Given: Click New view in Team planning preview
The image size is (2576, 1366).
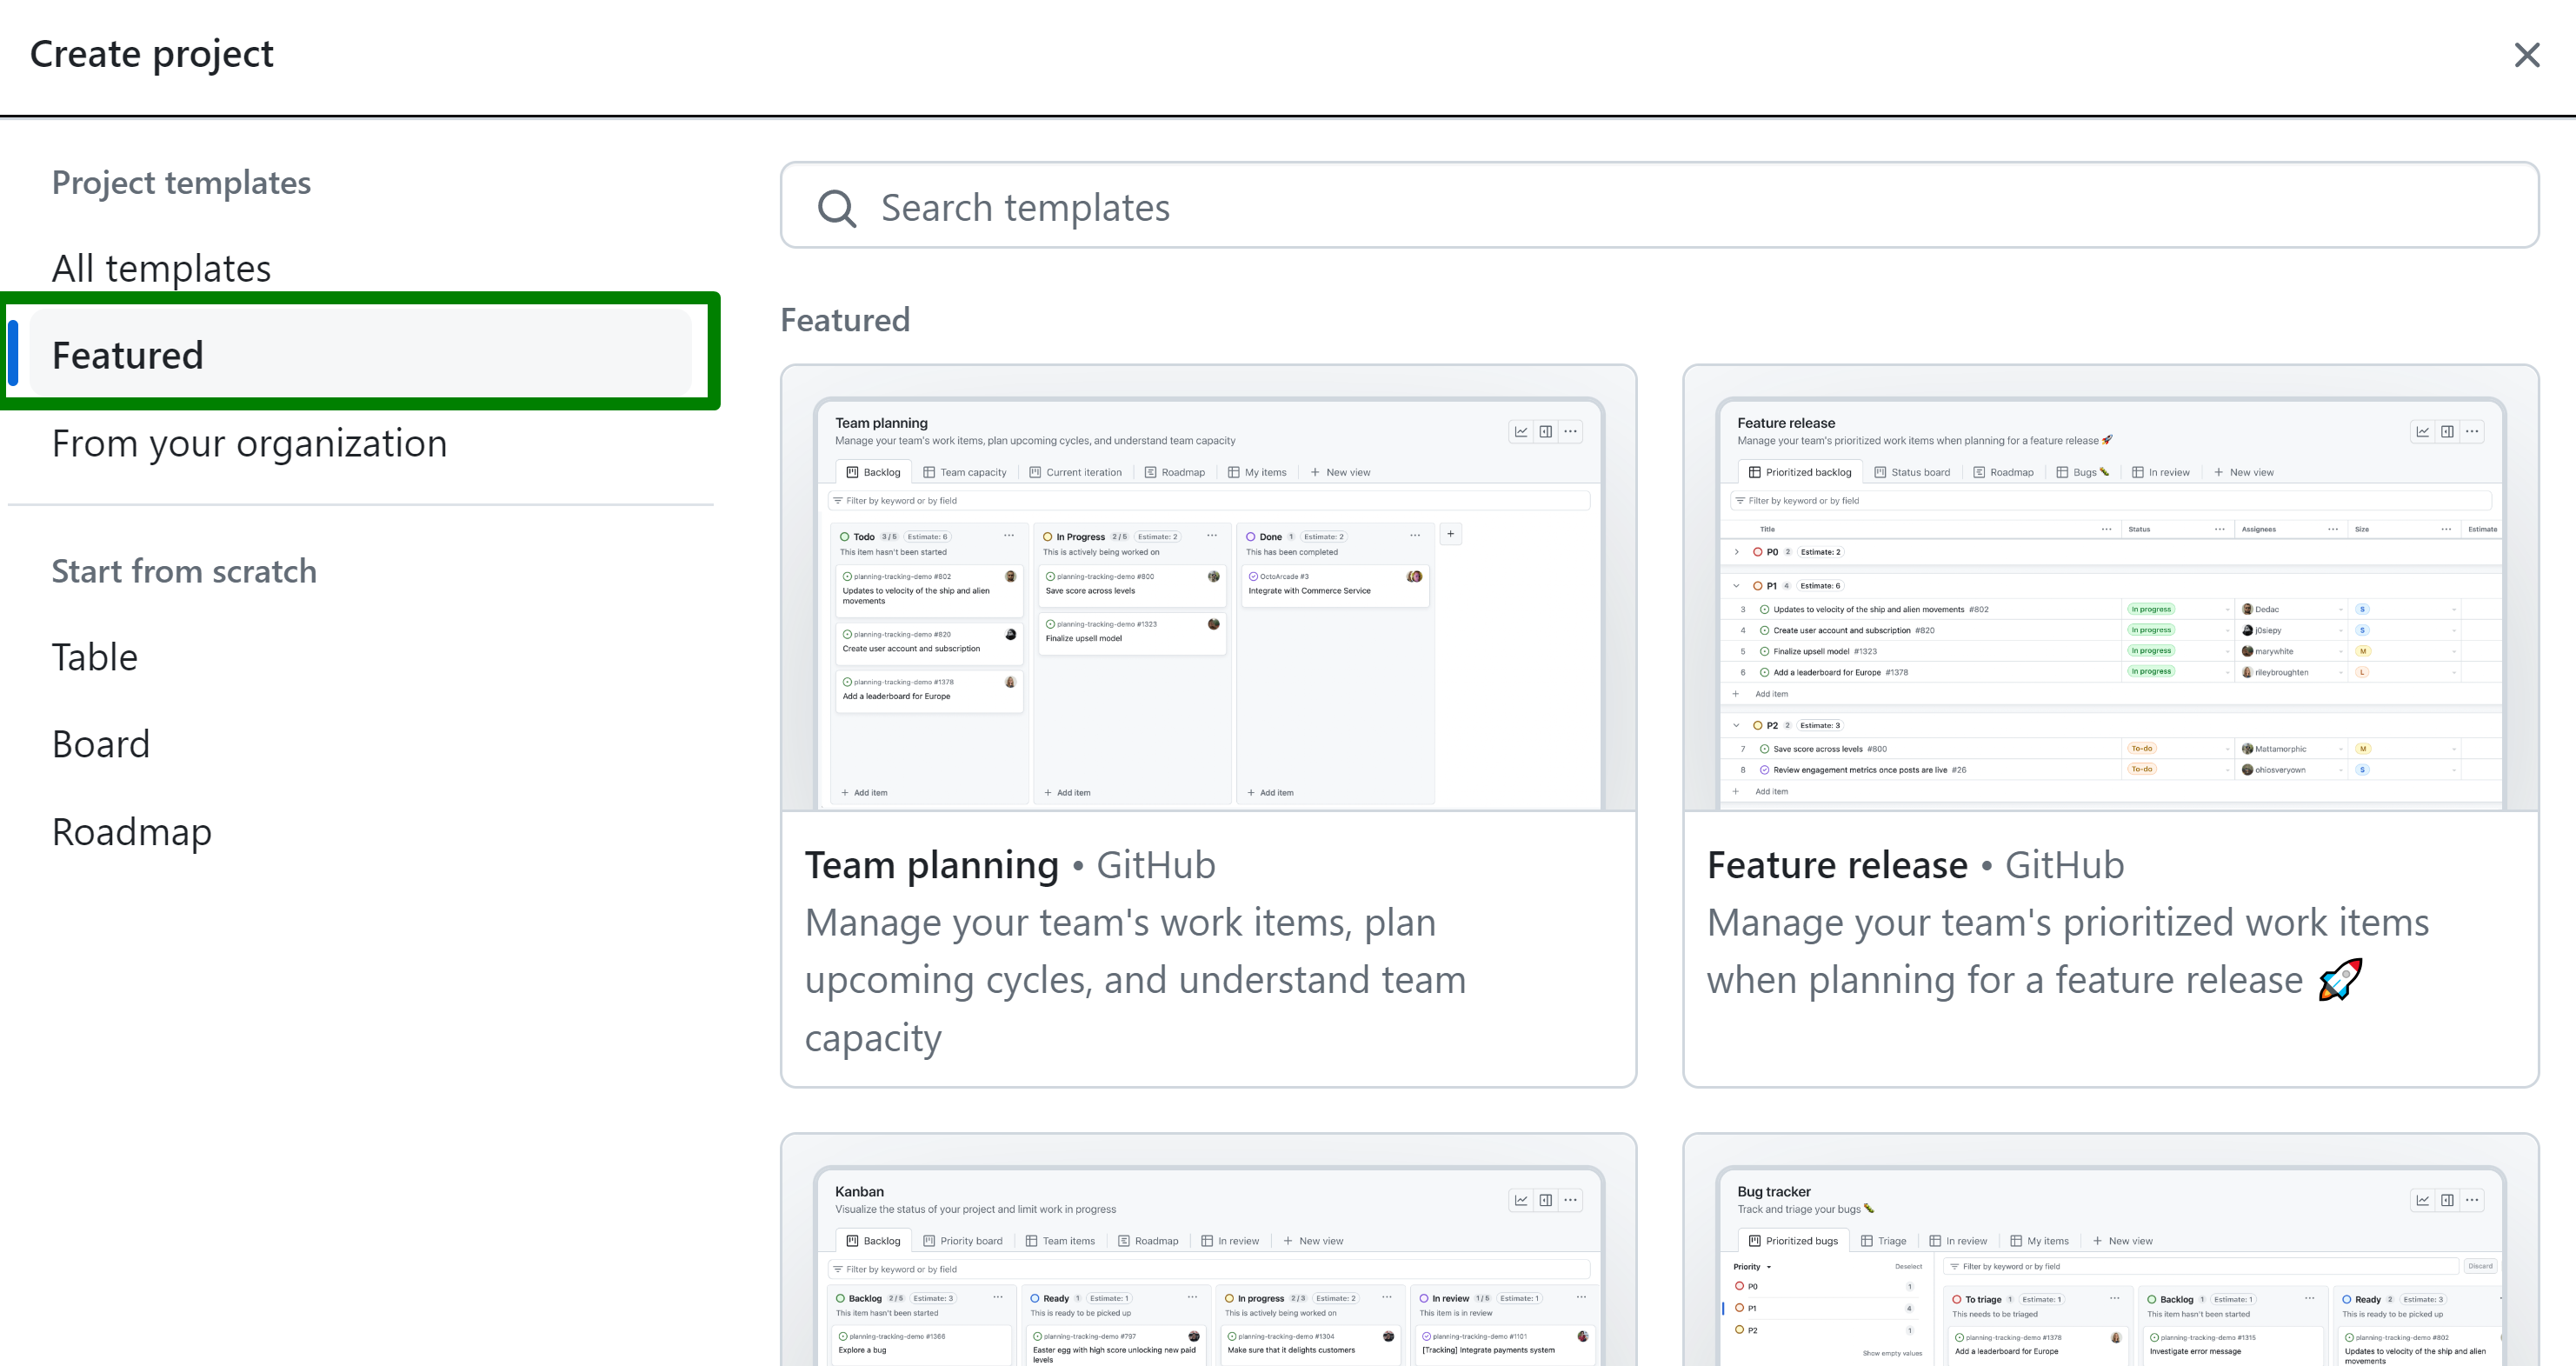Looking at the screenshot, I should pyautogui.click(x=1340, y=472).
